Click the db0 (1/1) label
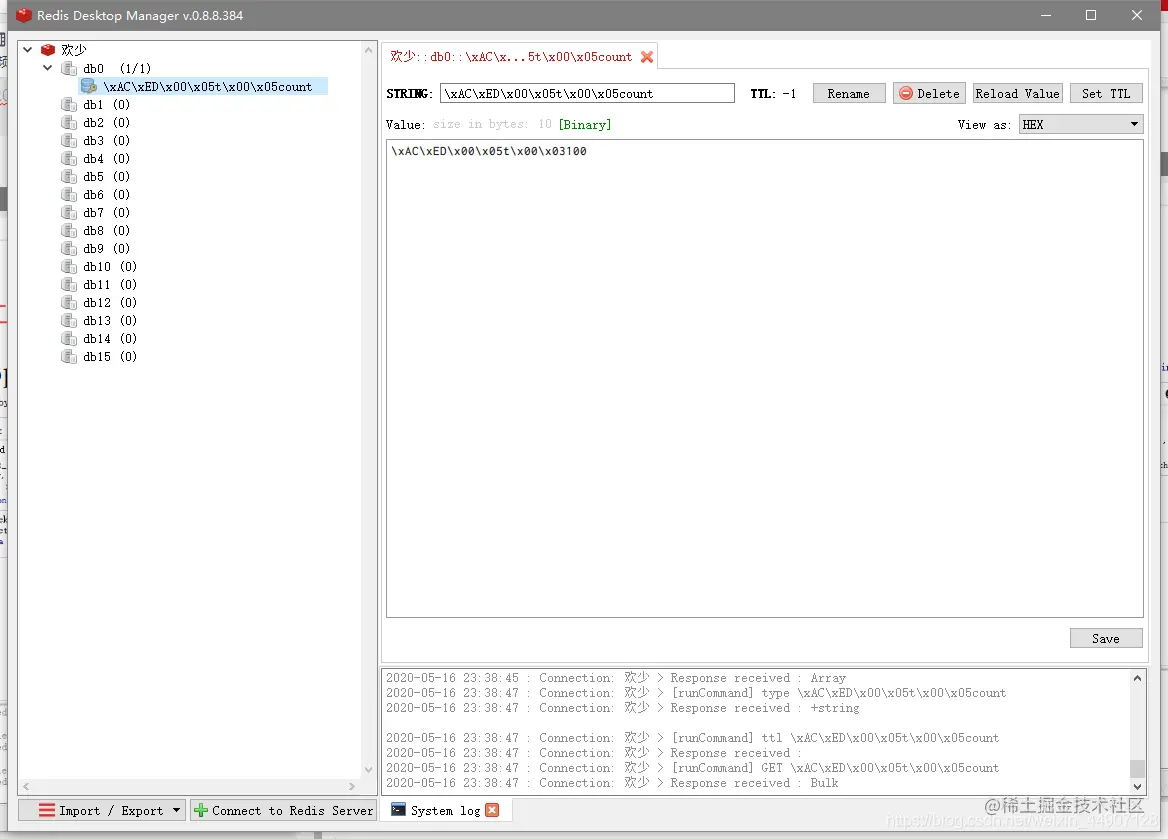The height and width of the screenshot is (839, 1168). 117,69
